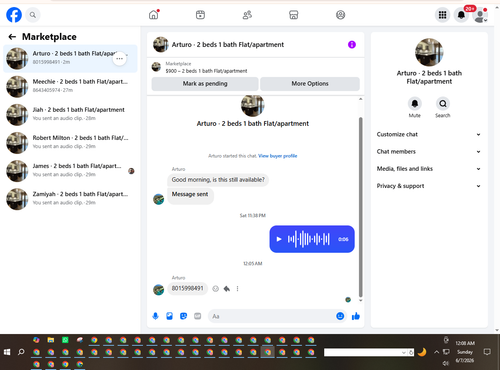Viewport: 500px width, 370px height.
Task: Search in conversation with the Search icon
Action: pos(443,104)
